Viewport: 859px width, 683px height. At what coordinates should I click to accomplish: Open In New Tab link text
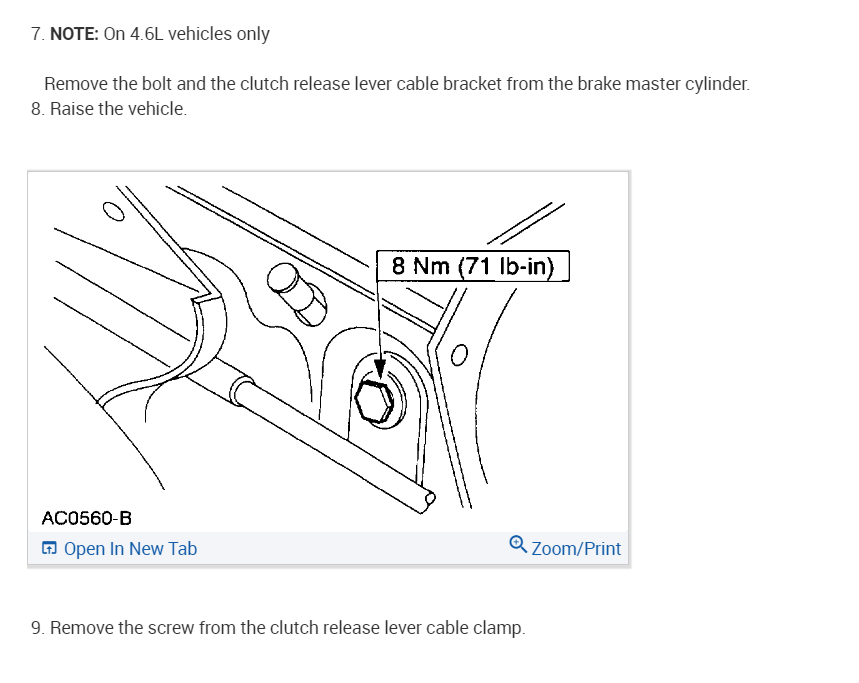point(130,548)
